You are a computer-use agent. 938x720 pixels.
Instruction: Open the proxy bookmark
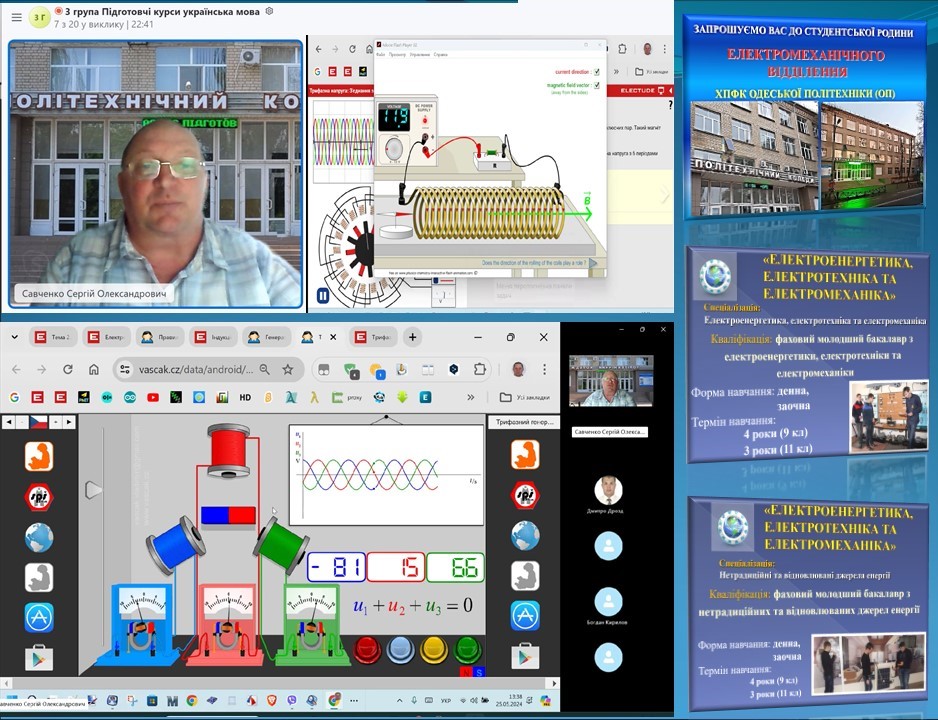pos(347,397)
